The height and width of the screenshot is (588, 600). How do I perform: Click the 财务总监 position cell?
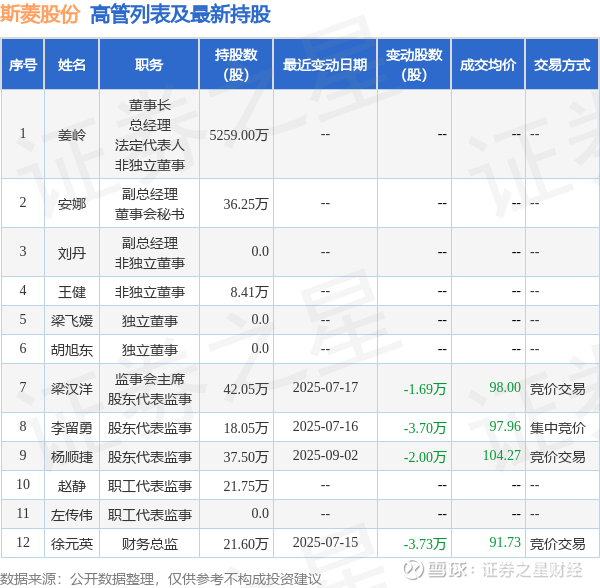(x=150, y=544)
